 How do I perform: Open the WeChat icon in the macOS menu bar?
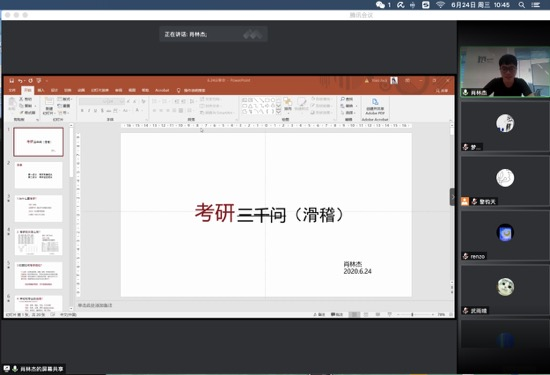380,5
